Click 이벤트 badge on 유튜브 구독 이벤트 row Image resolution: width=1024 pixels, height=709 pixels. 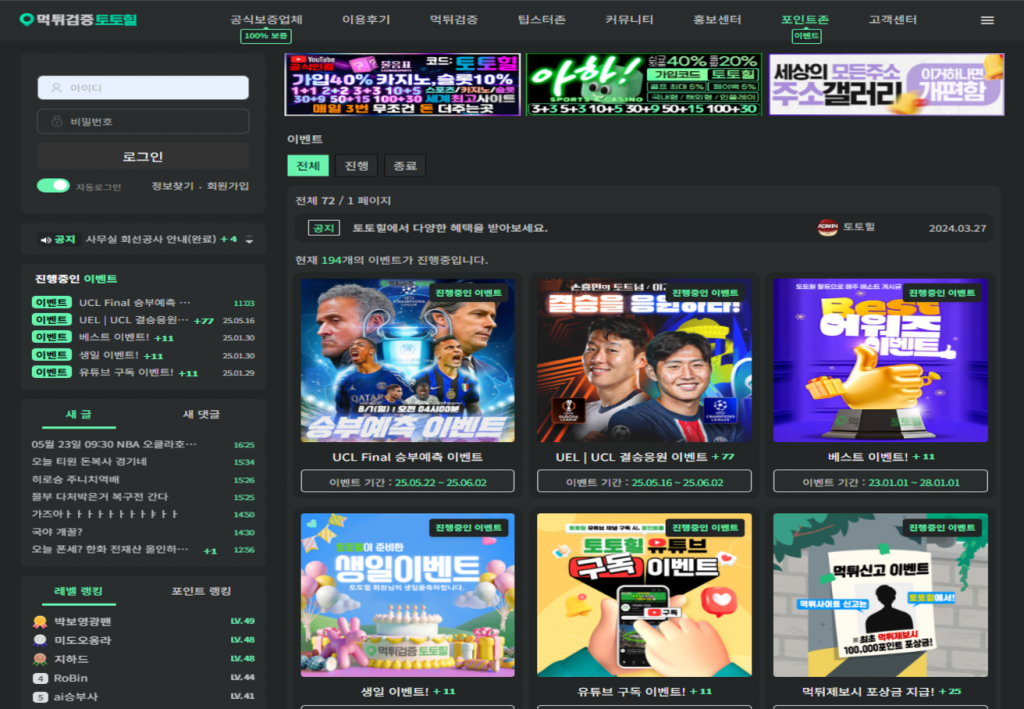[x=52, y=372]
